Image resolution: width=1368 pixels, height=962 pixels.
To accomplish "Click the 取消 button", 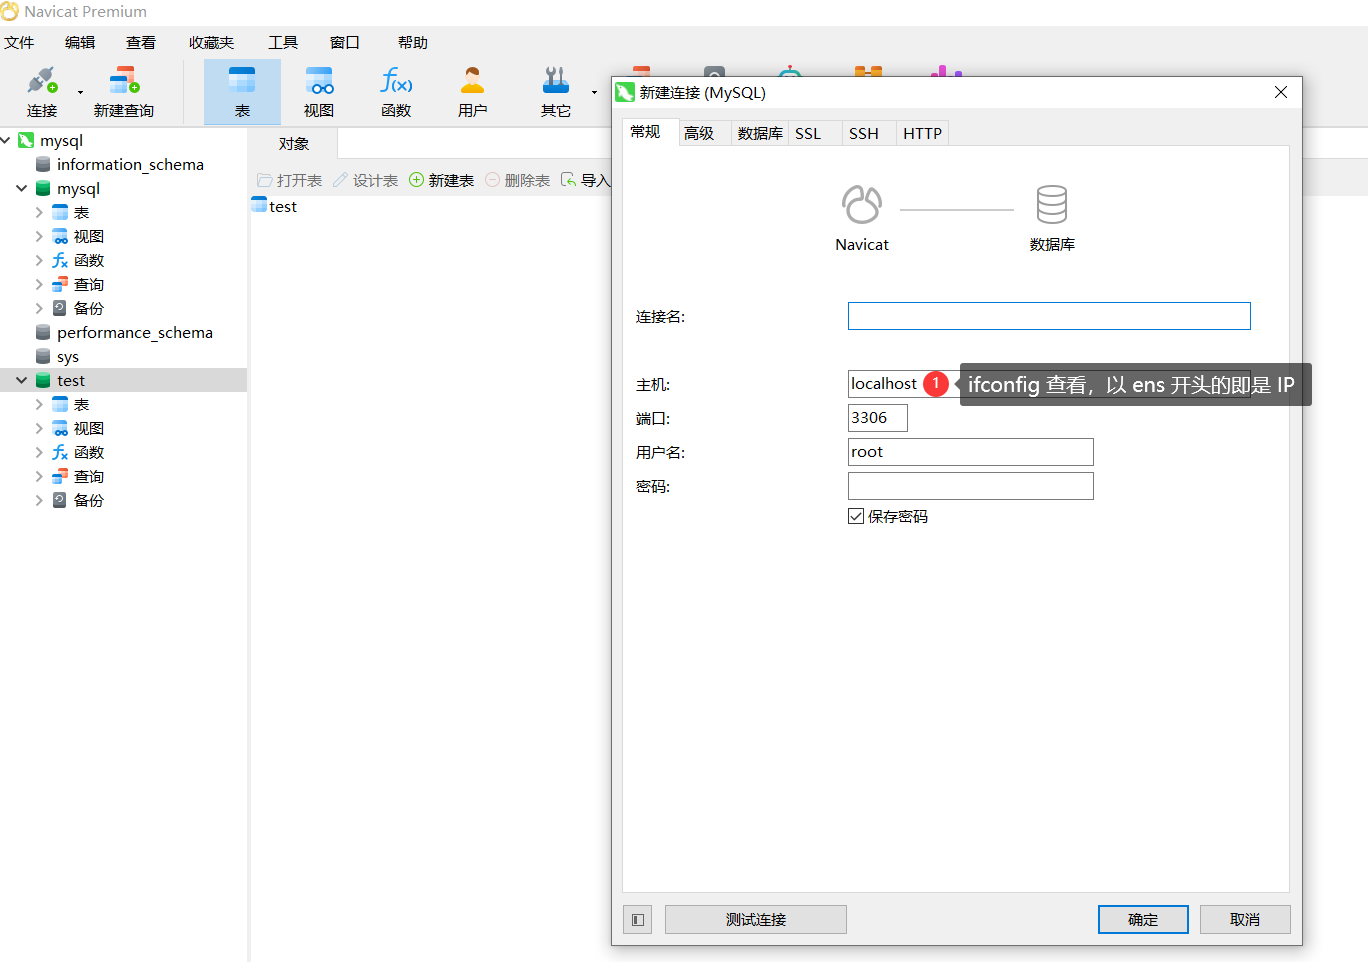I will point(1245,919).
